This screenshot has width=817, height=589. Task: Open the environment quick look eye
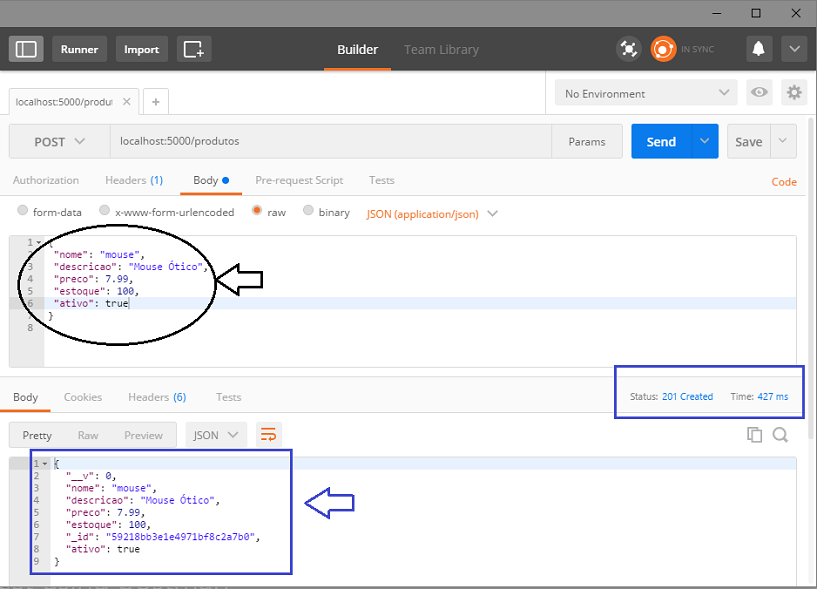(x=759, y=93)
